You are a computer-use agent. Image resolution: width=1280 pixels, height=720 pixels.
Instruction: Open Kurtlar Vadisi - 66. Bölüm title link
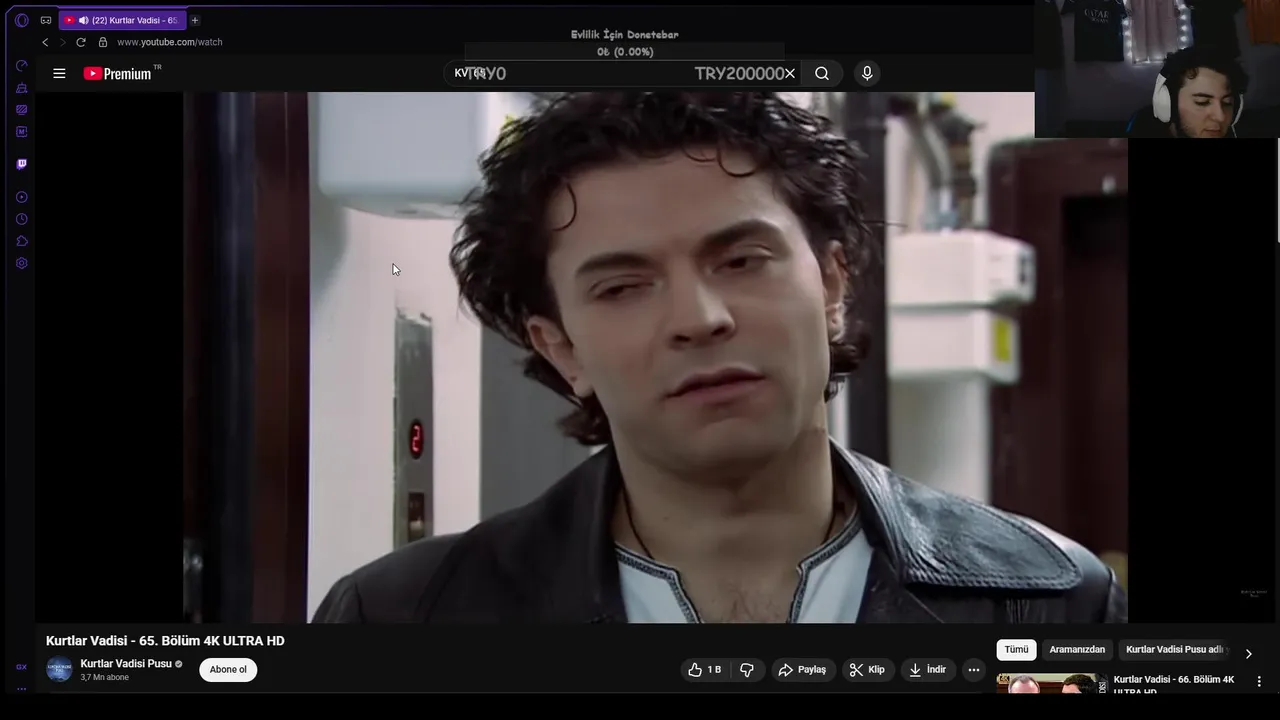click(1174, 684)
